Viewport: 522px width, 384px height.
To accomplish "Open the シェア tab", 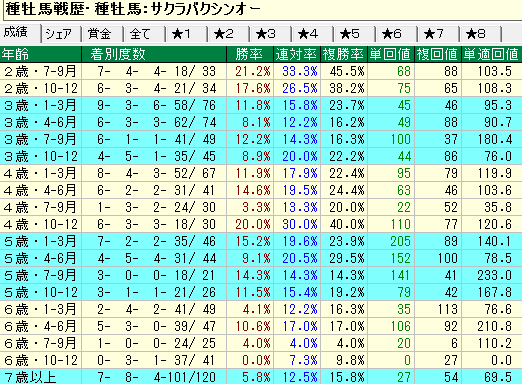I will point(61,34).
